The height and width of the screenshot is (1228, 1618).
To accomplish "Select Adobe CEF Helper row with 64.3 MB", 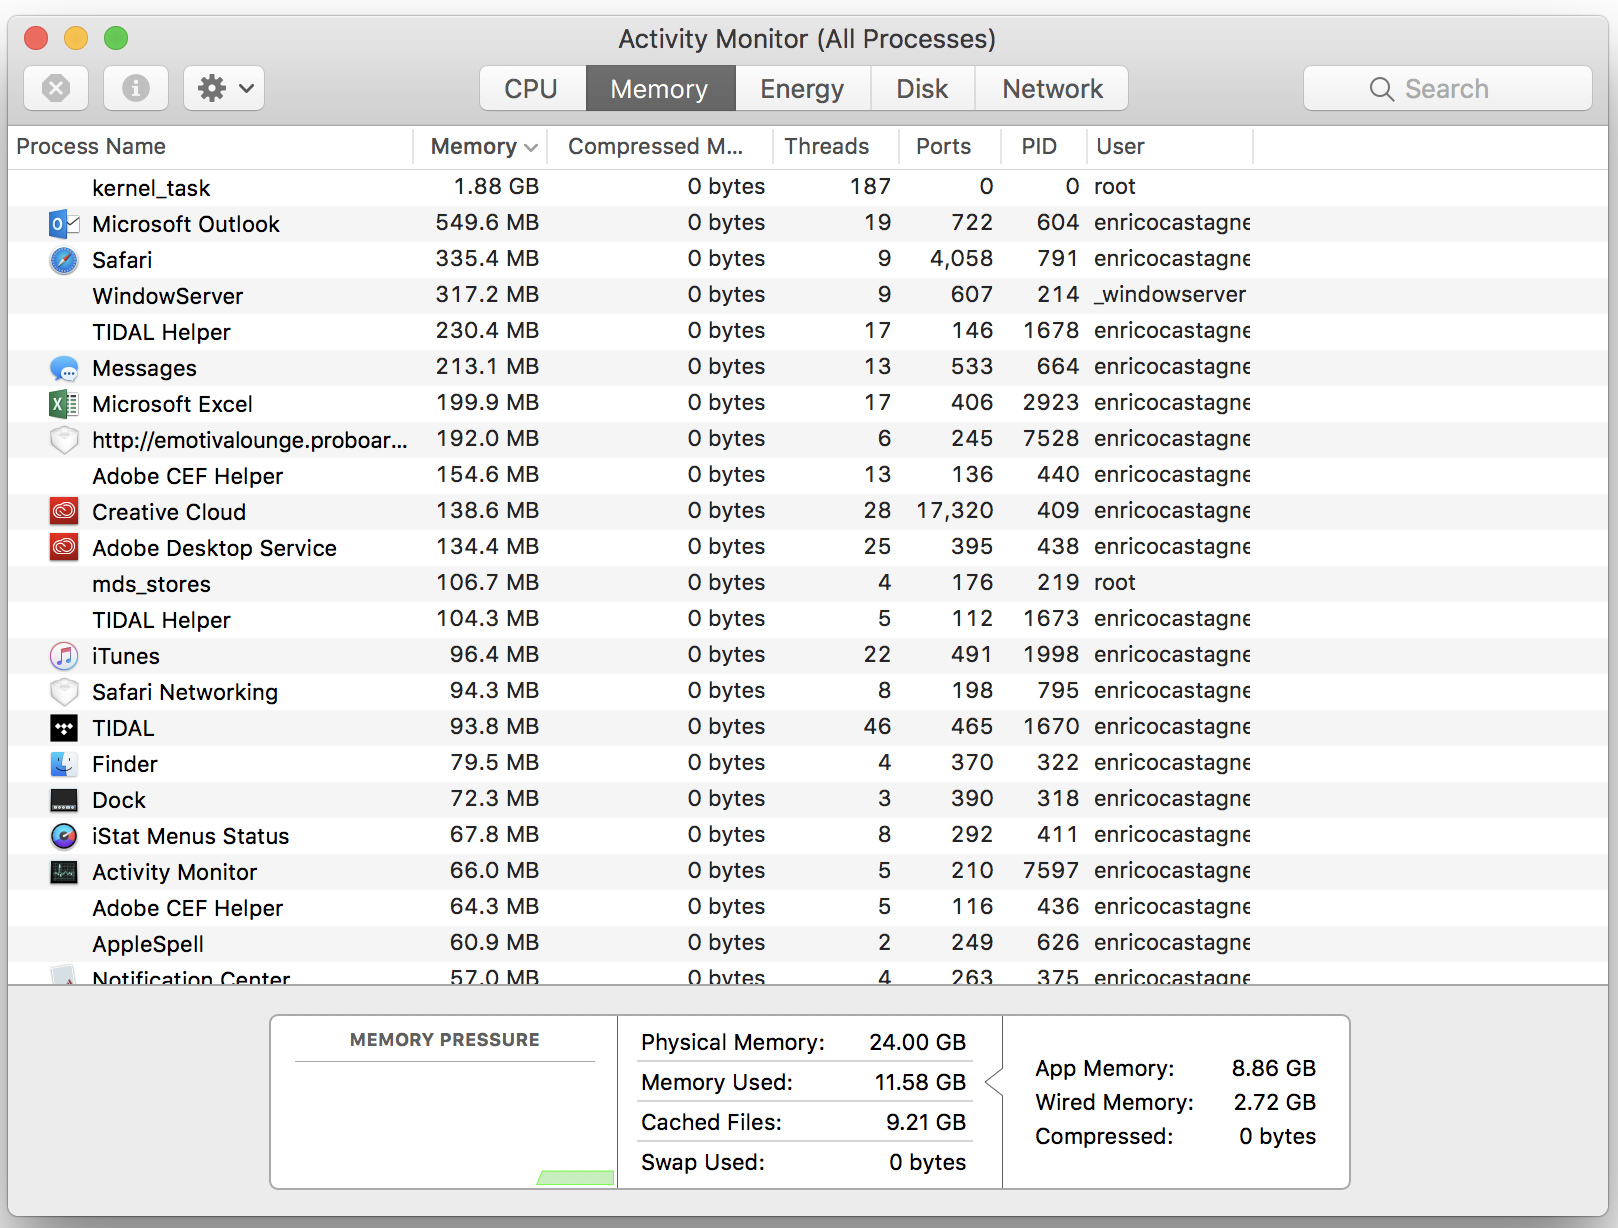I will click(x=808, y=907).
